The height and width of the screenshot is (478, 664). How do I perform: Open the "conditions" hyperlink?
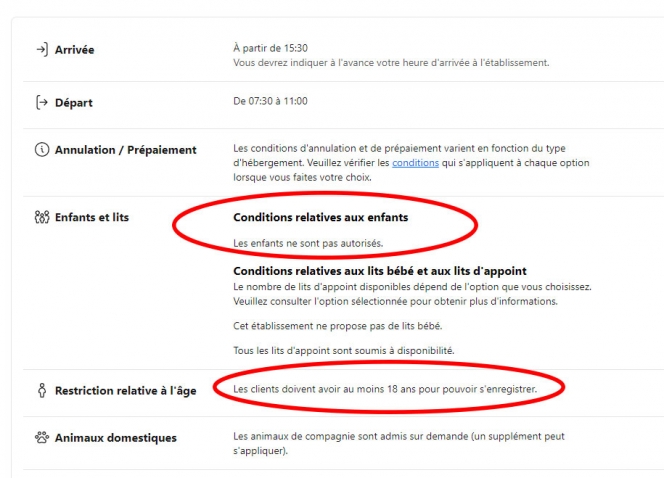[415, 163]
